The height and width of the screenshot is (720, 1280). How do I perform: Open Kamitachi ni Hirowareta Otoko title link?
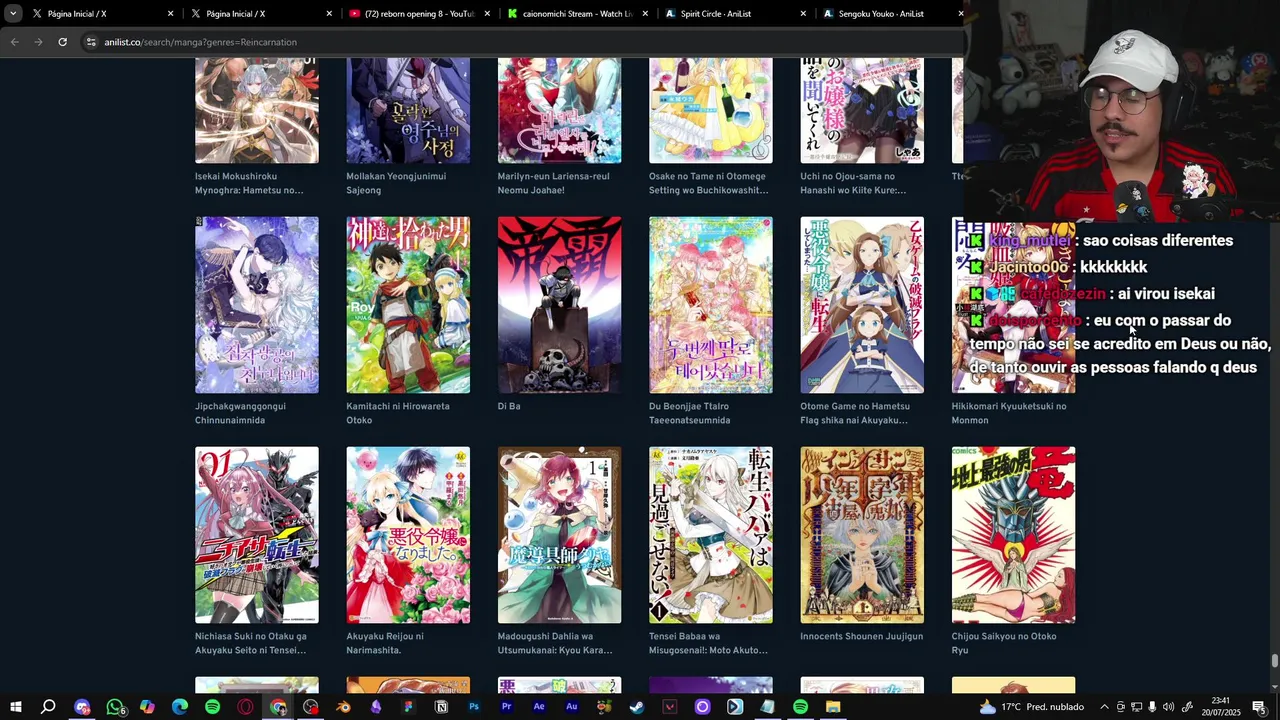(398, 413)
